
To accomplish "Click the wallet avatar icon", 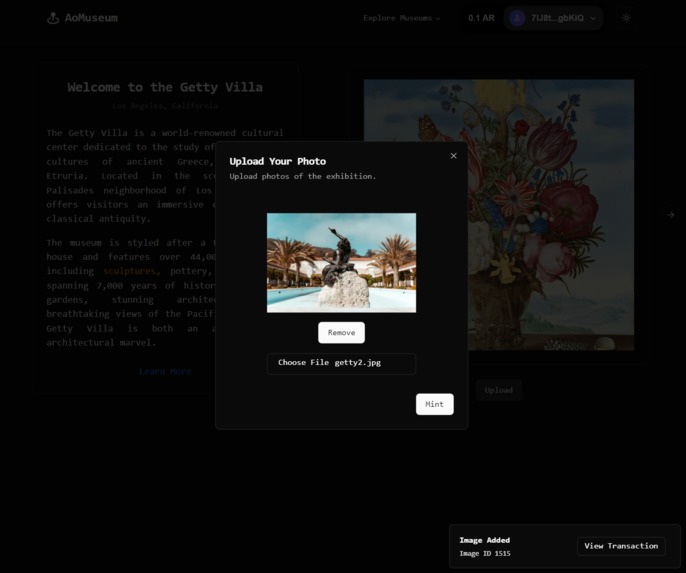I will click(x=518, y=18).
